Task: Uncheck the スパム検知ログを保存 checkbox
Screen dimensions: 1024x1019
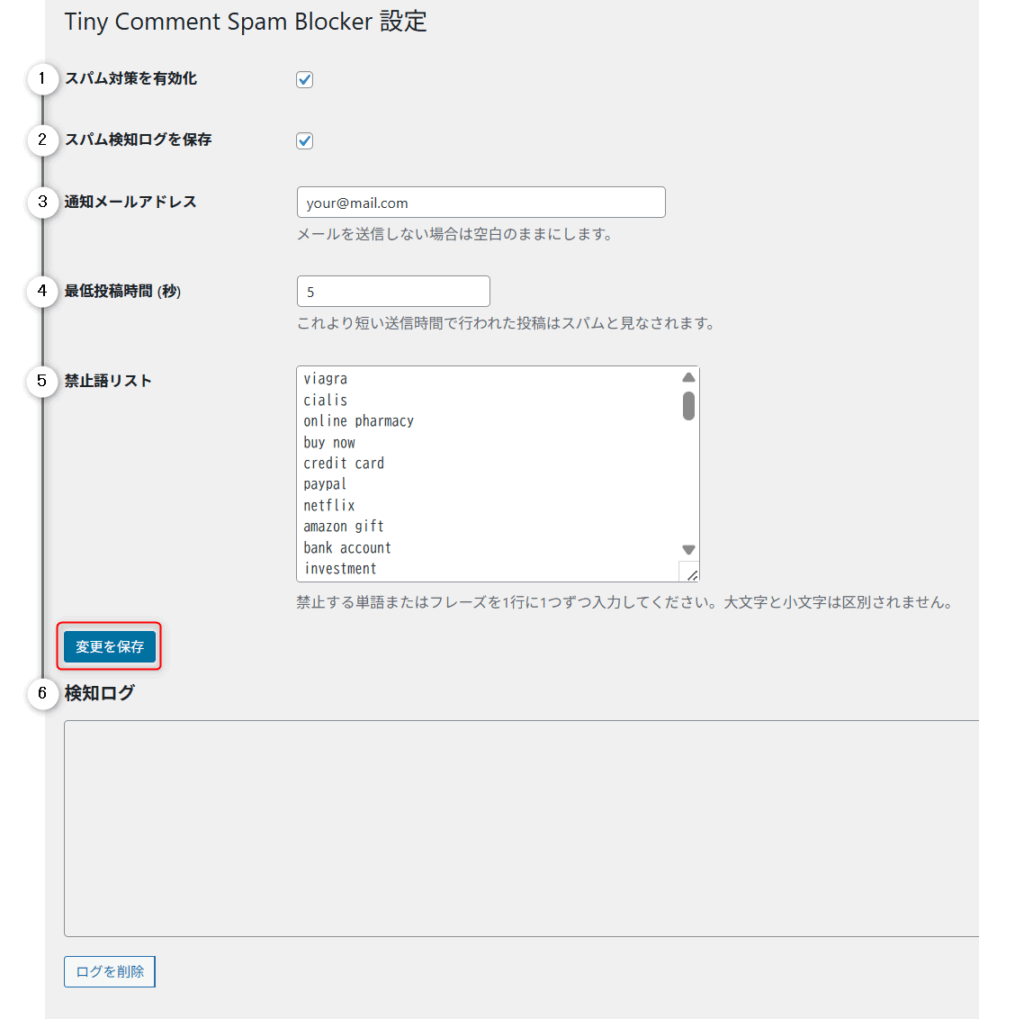Action: [305, 141]
